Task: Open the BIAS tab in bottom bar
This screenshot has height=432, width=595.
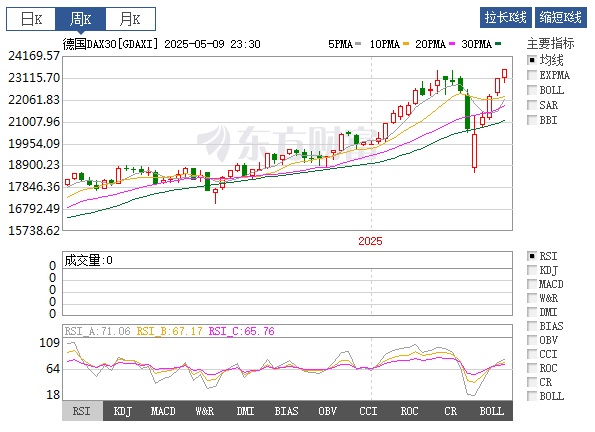Action: [286, 411]
